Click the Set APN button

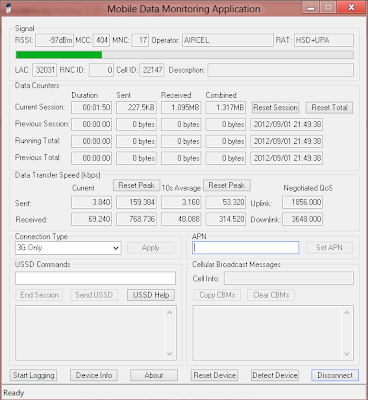329,248
